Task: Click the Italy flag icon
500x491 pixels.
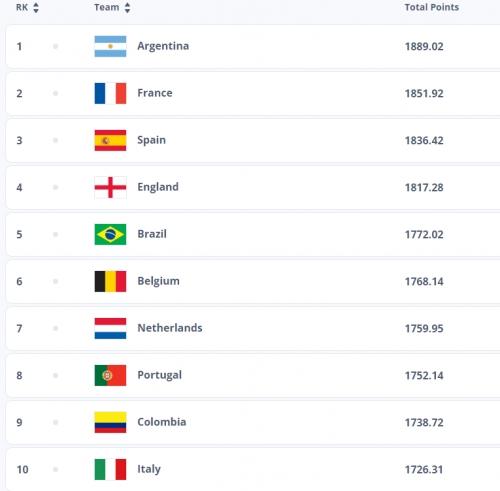Action: pyautogui.click(x=110, y=469)
